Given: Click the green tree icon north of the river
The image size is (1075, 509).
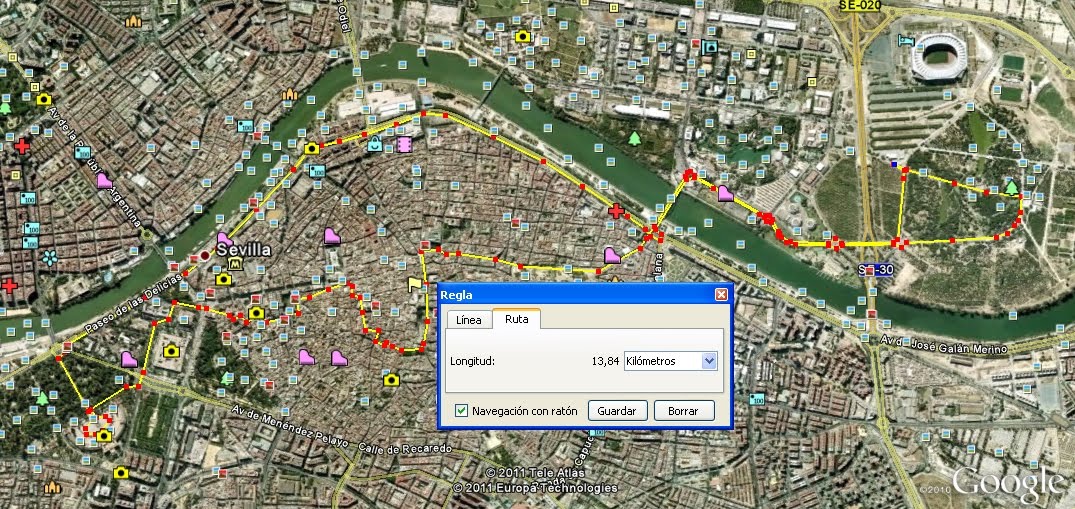Looking at the screenshot, I should click(634, 139).
